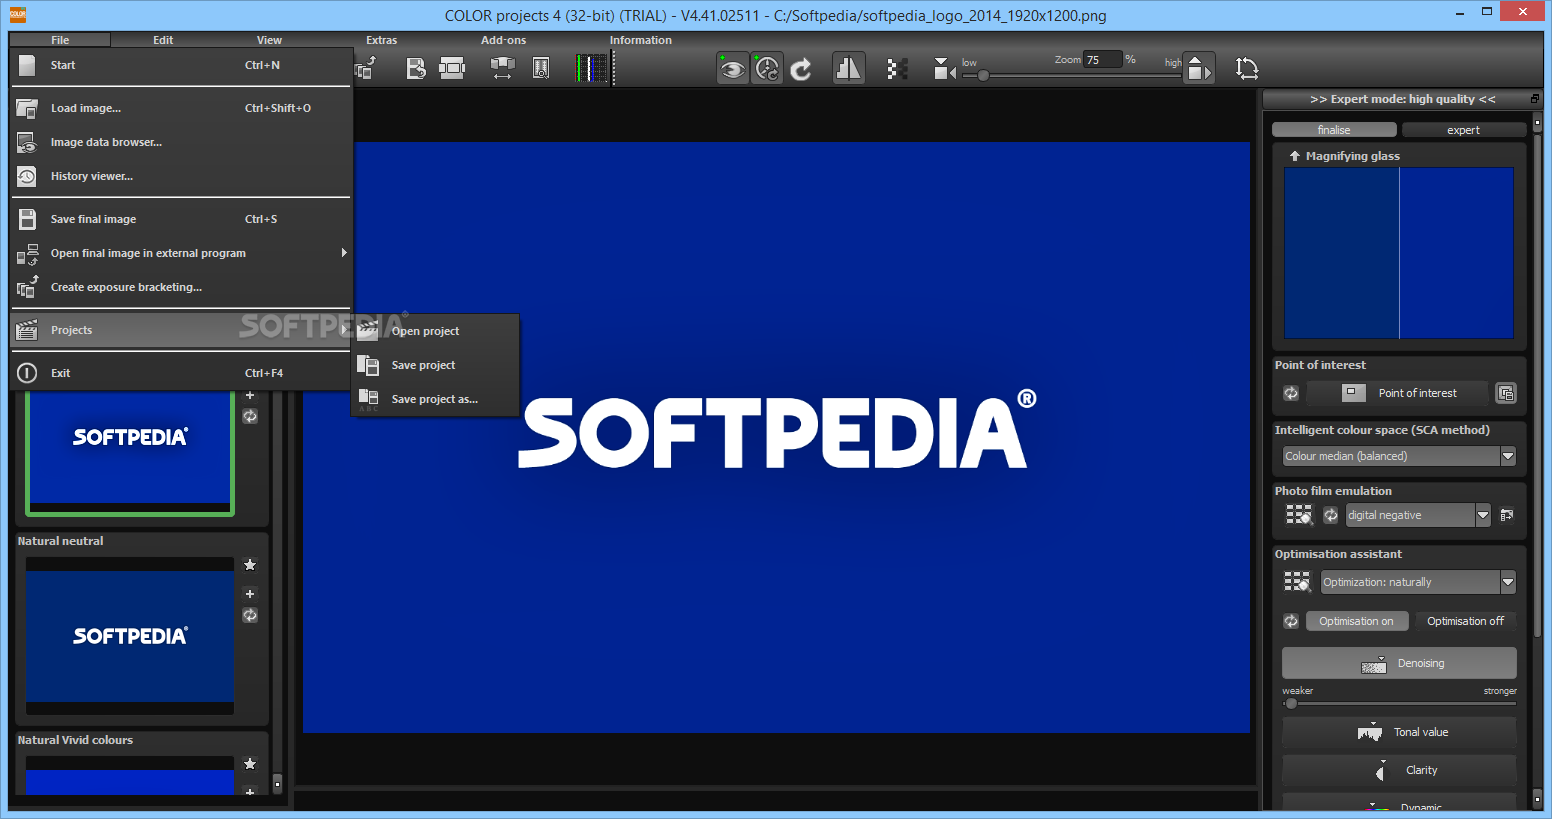Select Open project in submenu
The height and width of the screenshot is (819, 1552).
[435, 331]
